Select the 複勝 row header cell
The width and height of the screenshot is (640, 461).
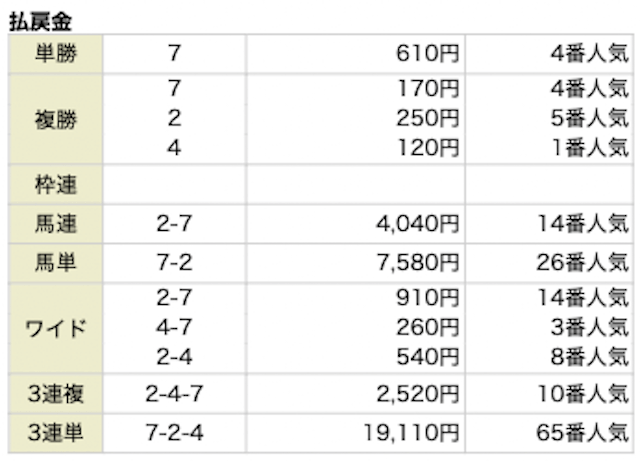tap(56, 119)
